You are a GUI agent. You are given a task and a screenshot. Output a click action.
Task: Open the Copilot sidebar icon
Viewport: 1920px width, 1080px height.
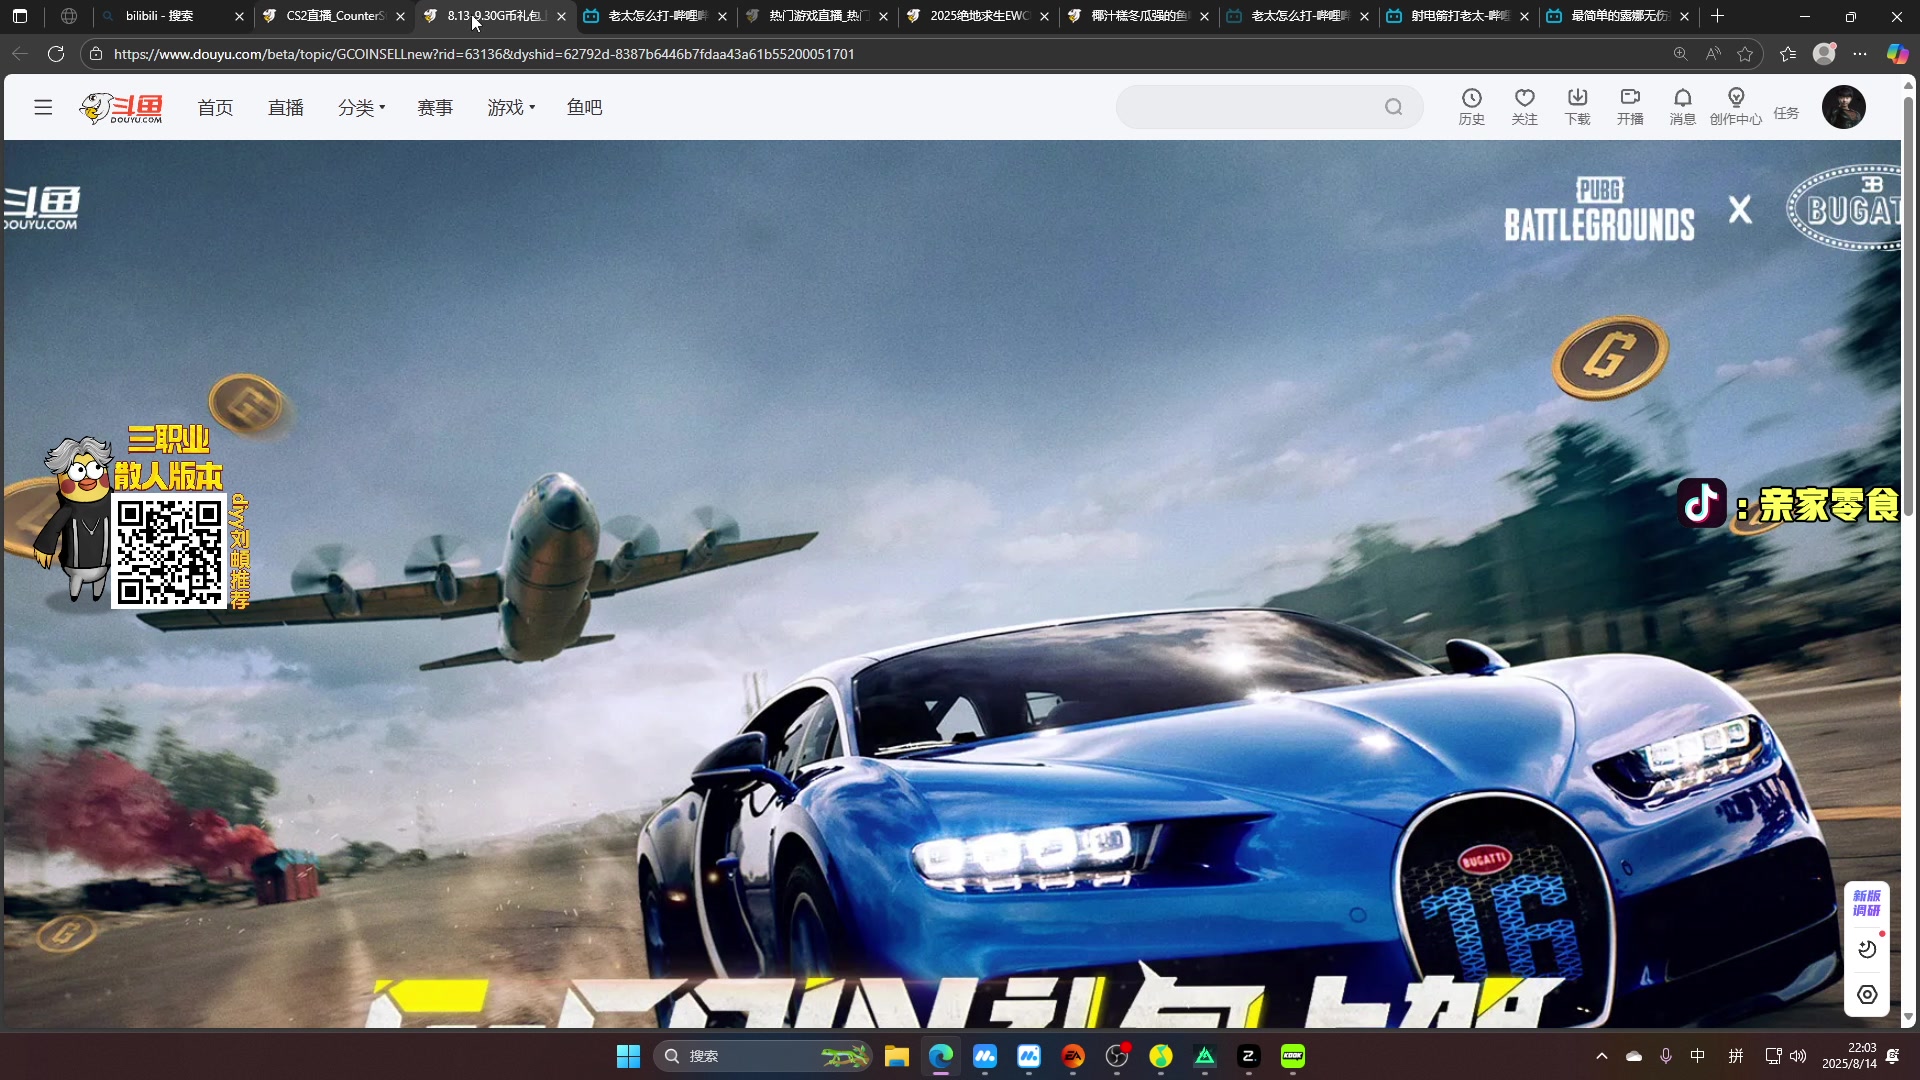(x=1897, y=54)
